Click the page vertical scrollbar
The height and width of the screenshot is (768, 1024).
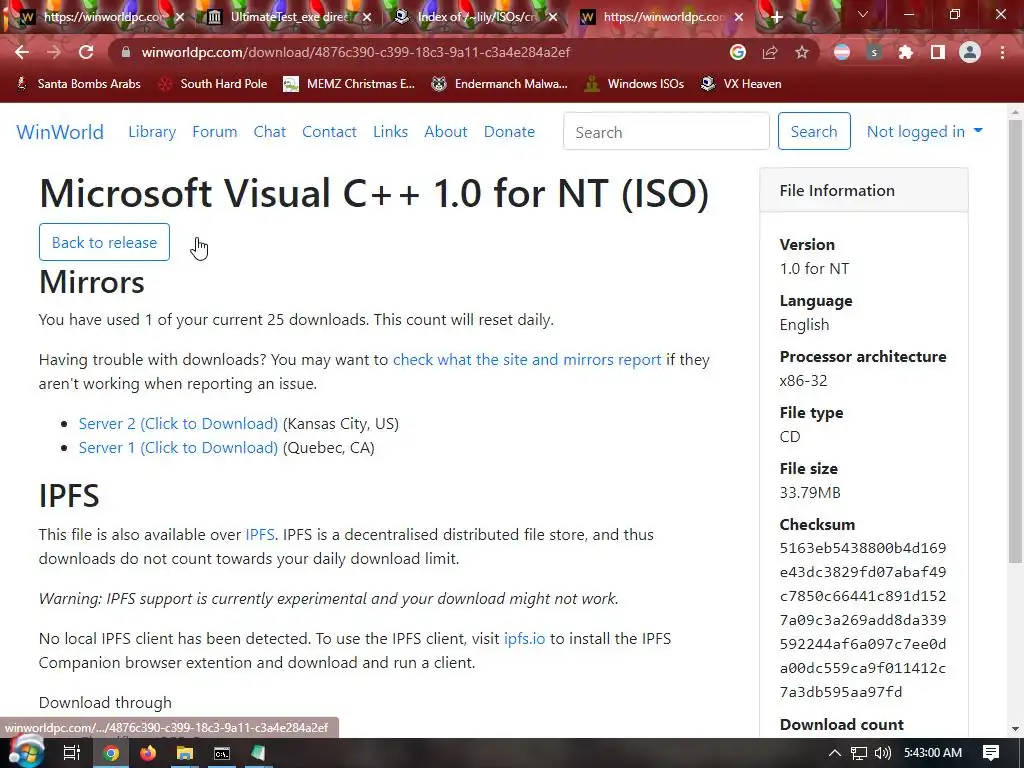click(1015, 340)
